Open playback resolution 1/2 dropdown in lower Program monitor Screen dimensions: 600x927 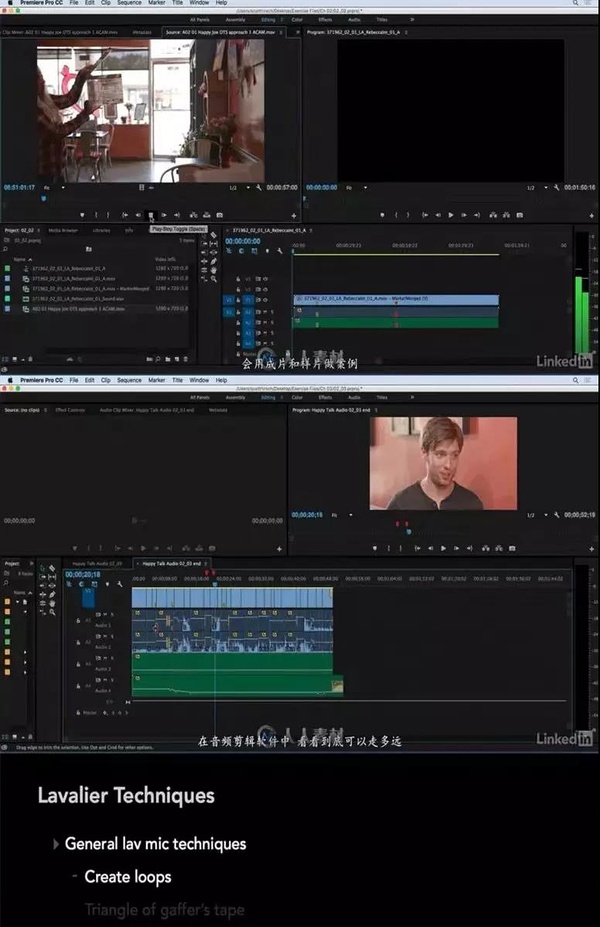(x=537, y=515)
